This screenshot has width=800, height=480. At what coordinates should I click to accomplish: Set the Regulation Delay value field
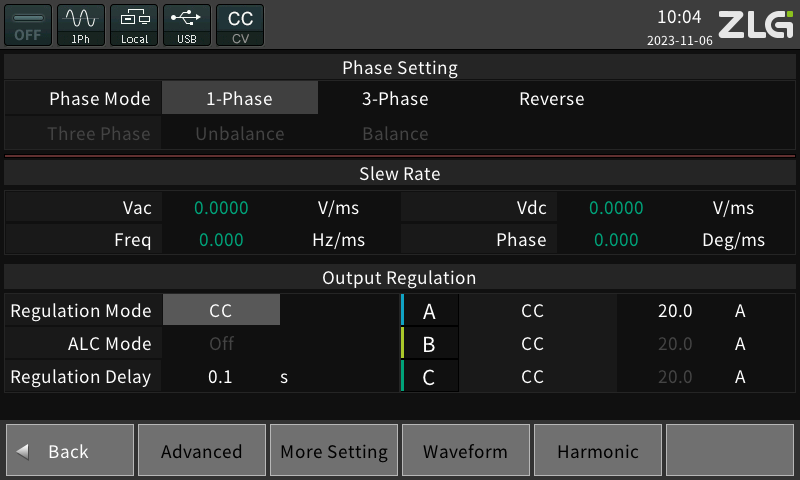219,377
